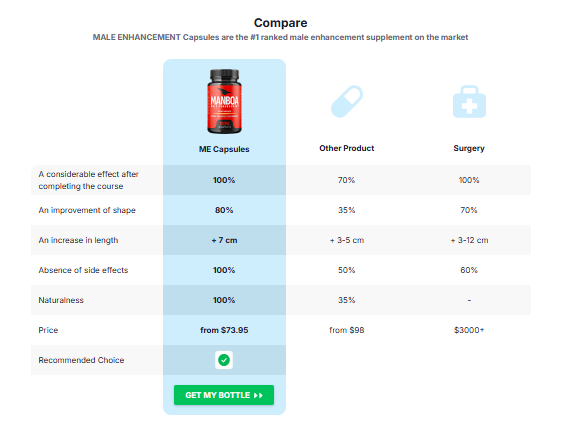Click the + 7 cm length value
This screenshot has height=432, width=561.
[224, 240]
